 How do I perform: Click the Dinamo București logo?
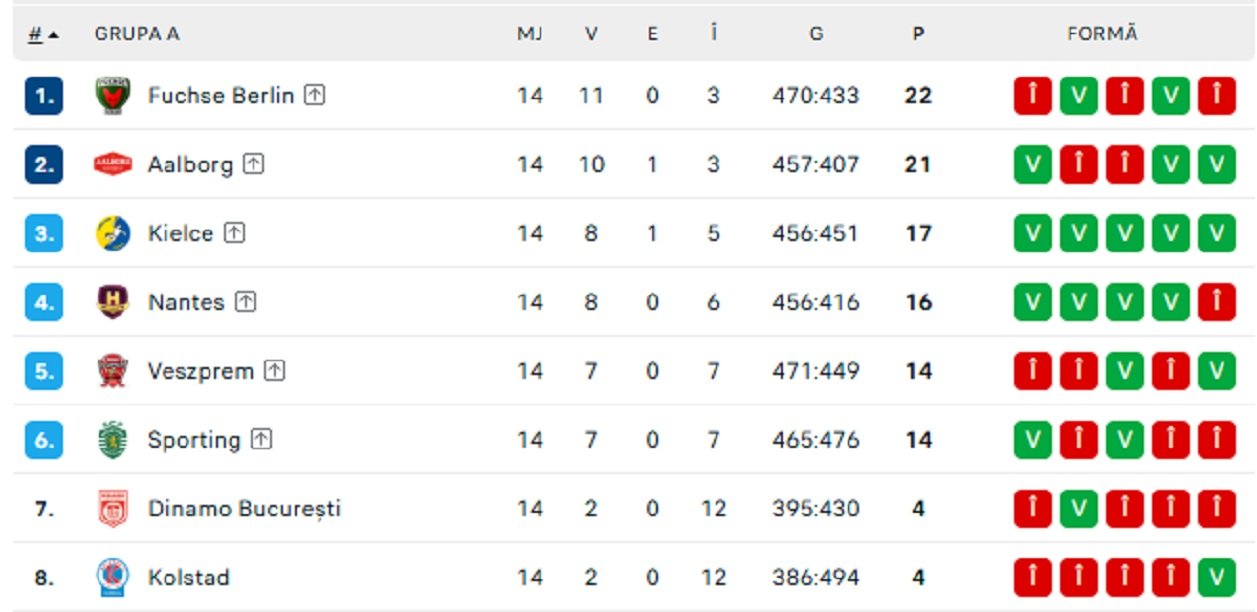tap(112, 509)
